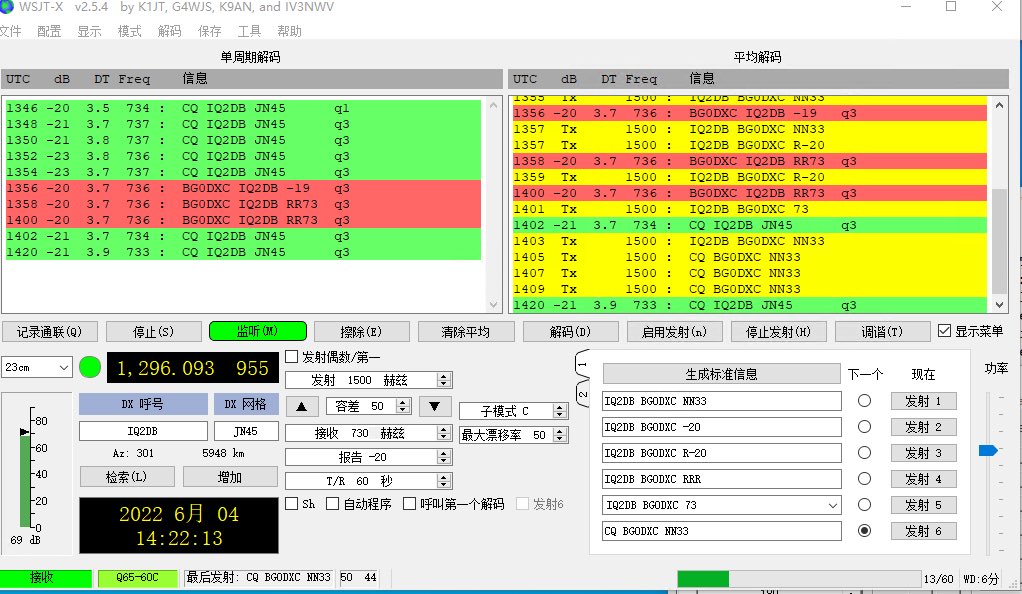The width and height of the screenshot is (1022, 594).
Task: Click the 平均解码 pane vertical scrollbar
Action: point(999,205)
